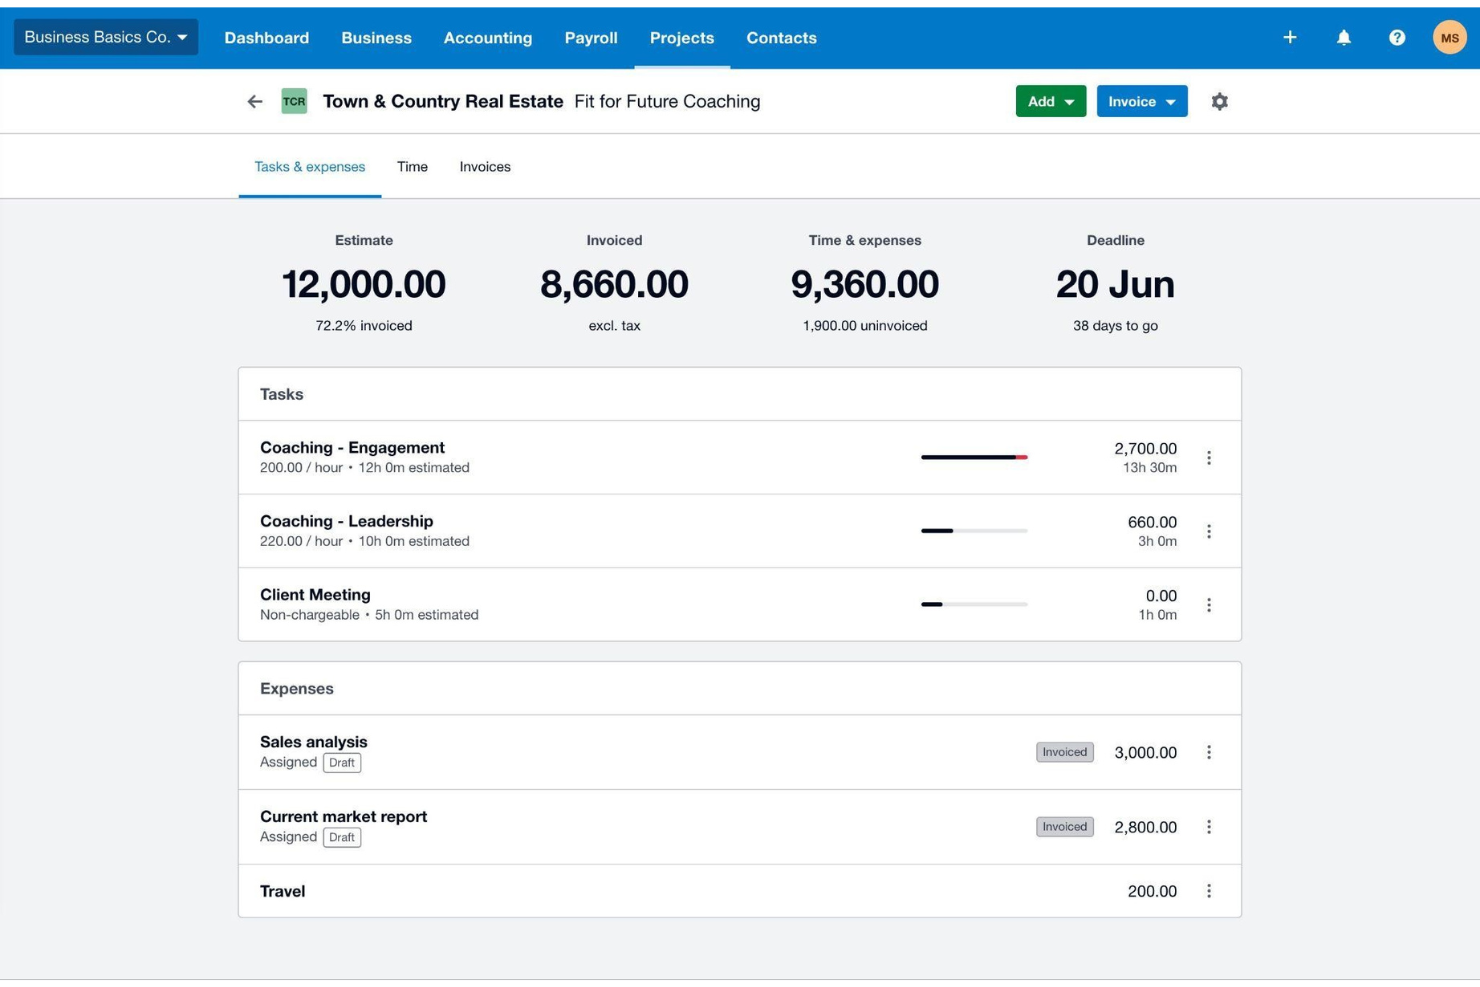Open the Invoices tab
This screenshot has height=987, width=1480.
485,166
